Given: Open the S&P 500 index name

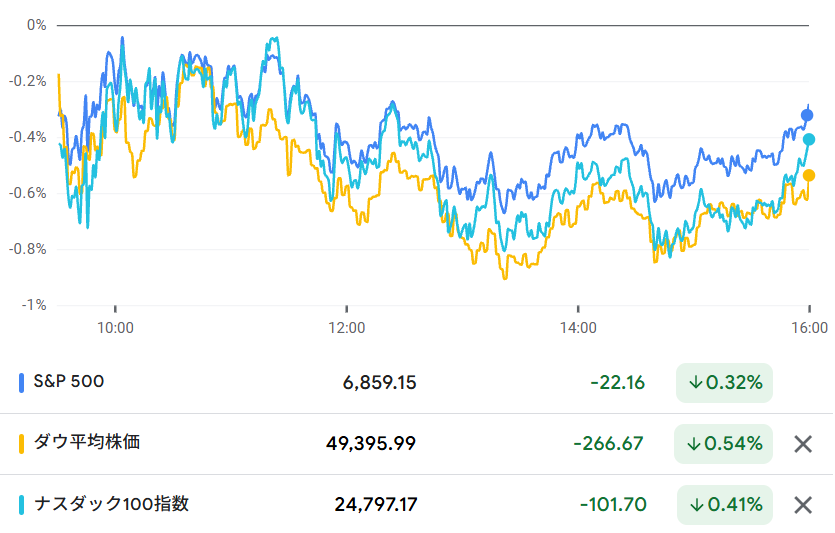Looking at the screenshot, I should pyautogui.click(x=69, y=381).
